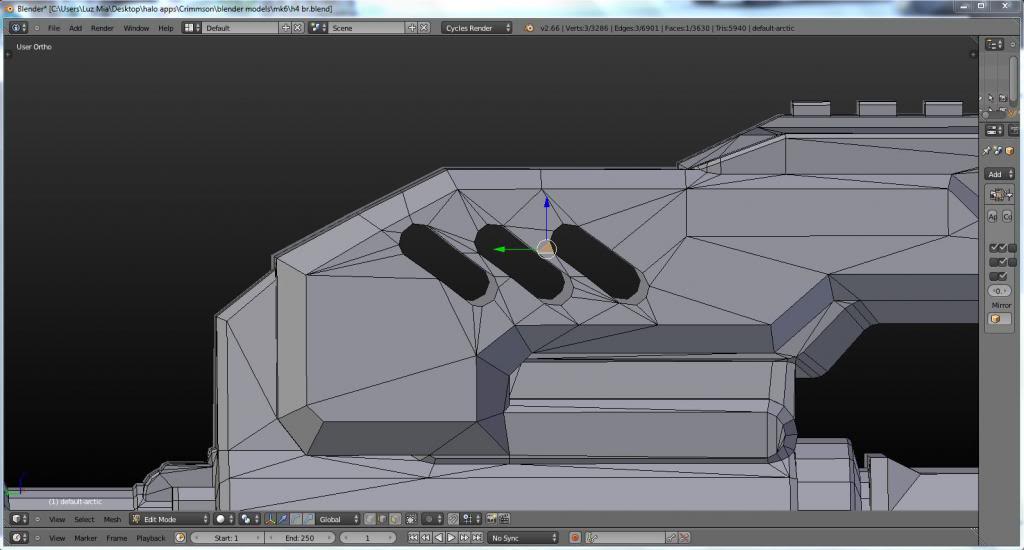Open the Global orientation dropdown
1024x550 pixels.
[x=338, y=519]
